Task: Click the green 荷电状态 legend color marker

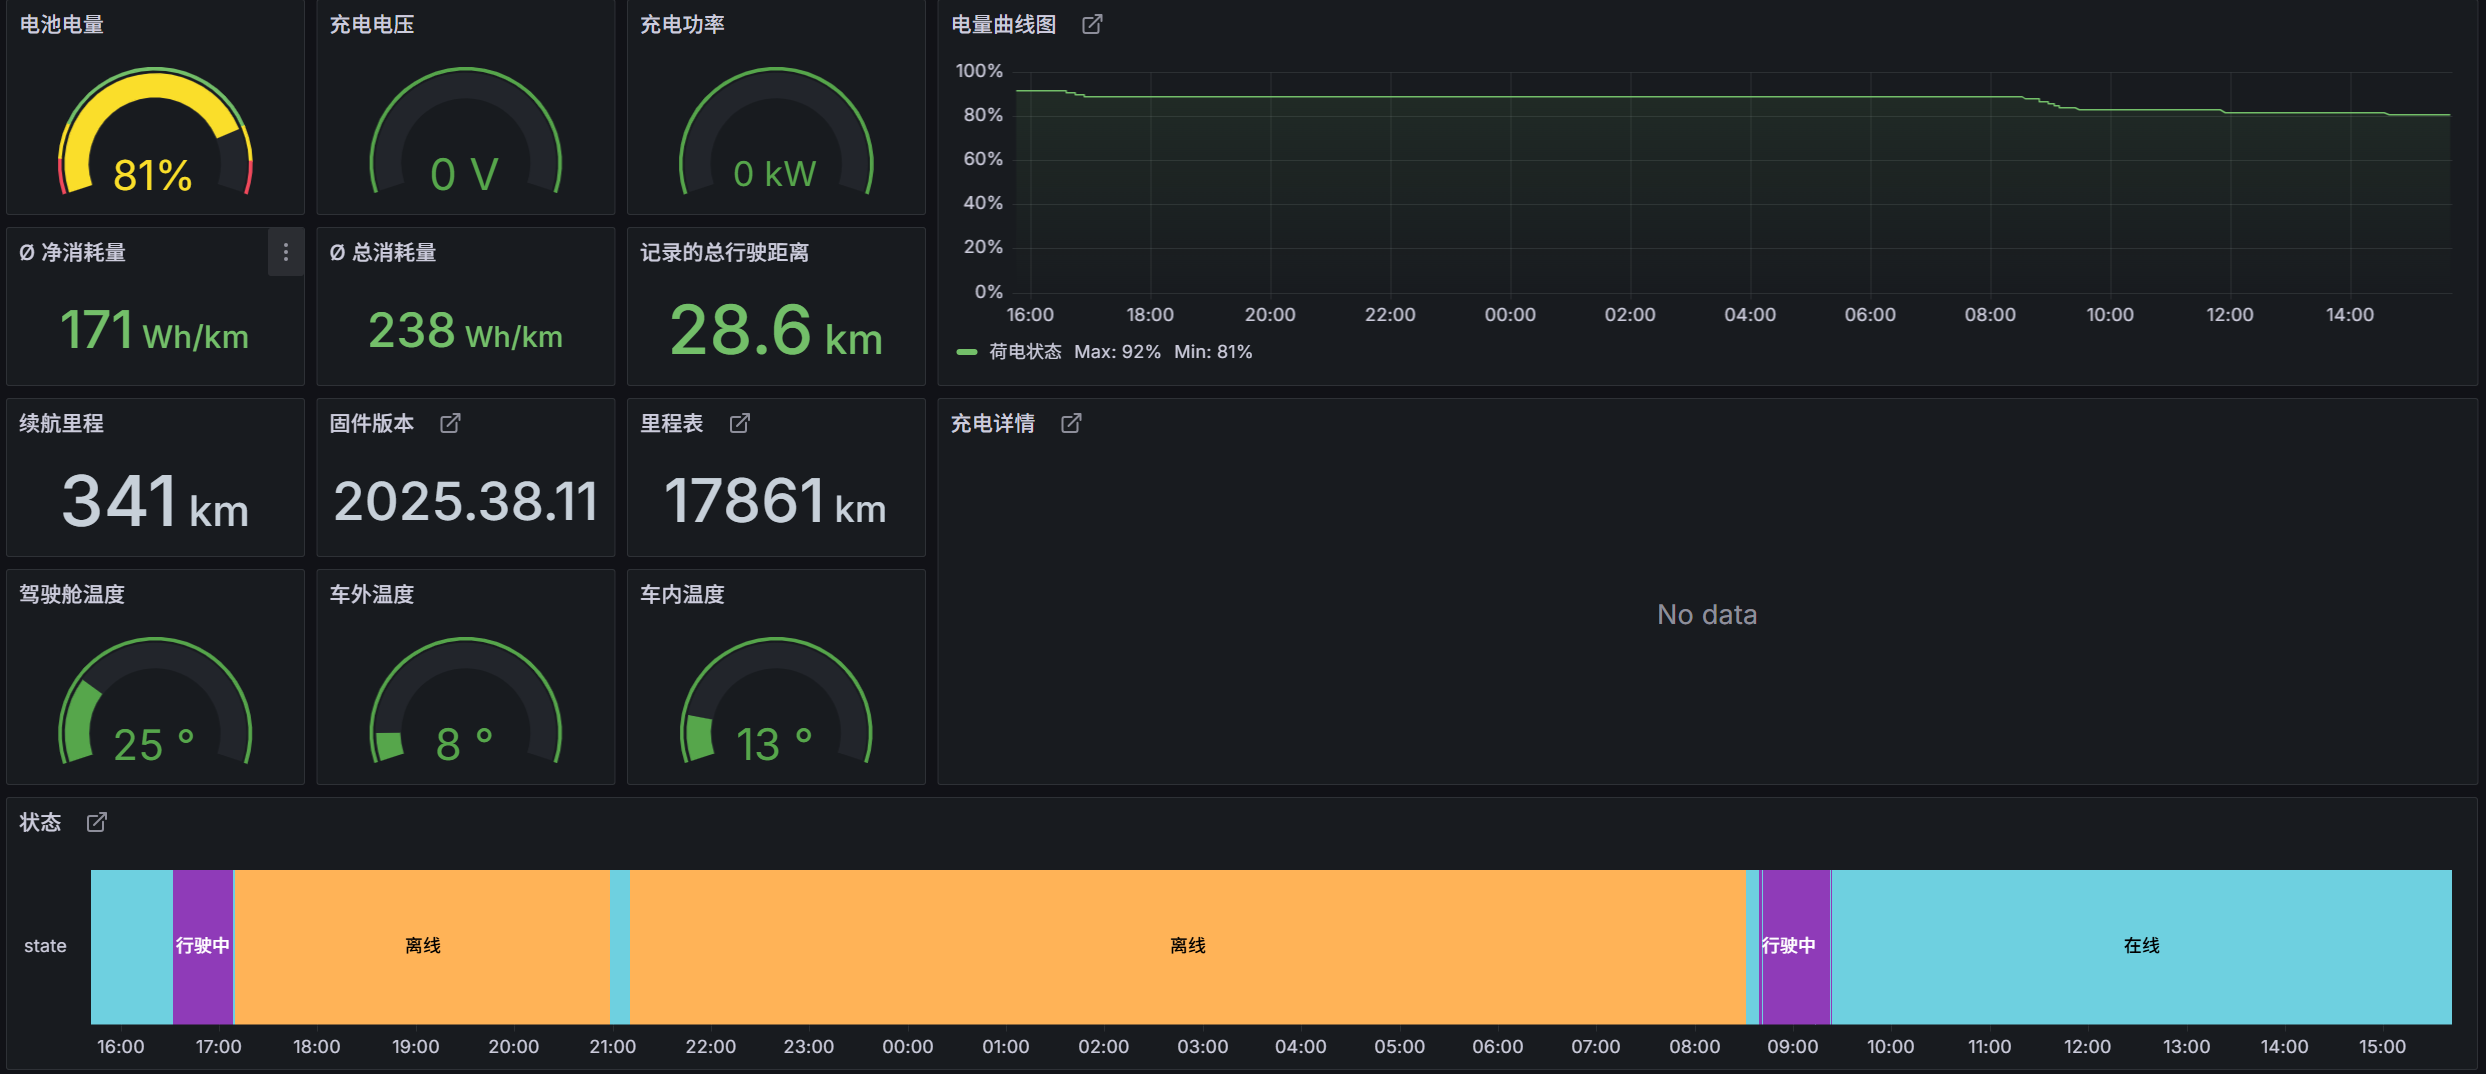Action: click(x=966, y=352)
